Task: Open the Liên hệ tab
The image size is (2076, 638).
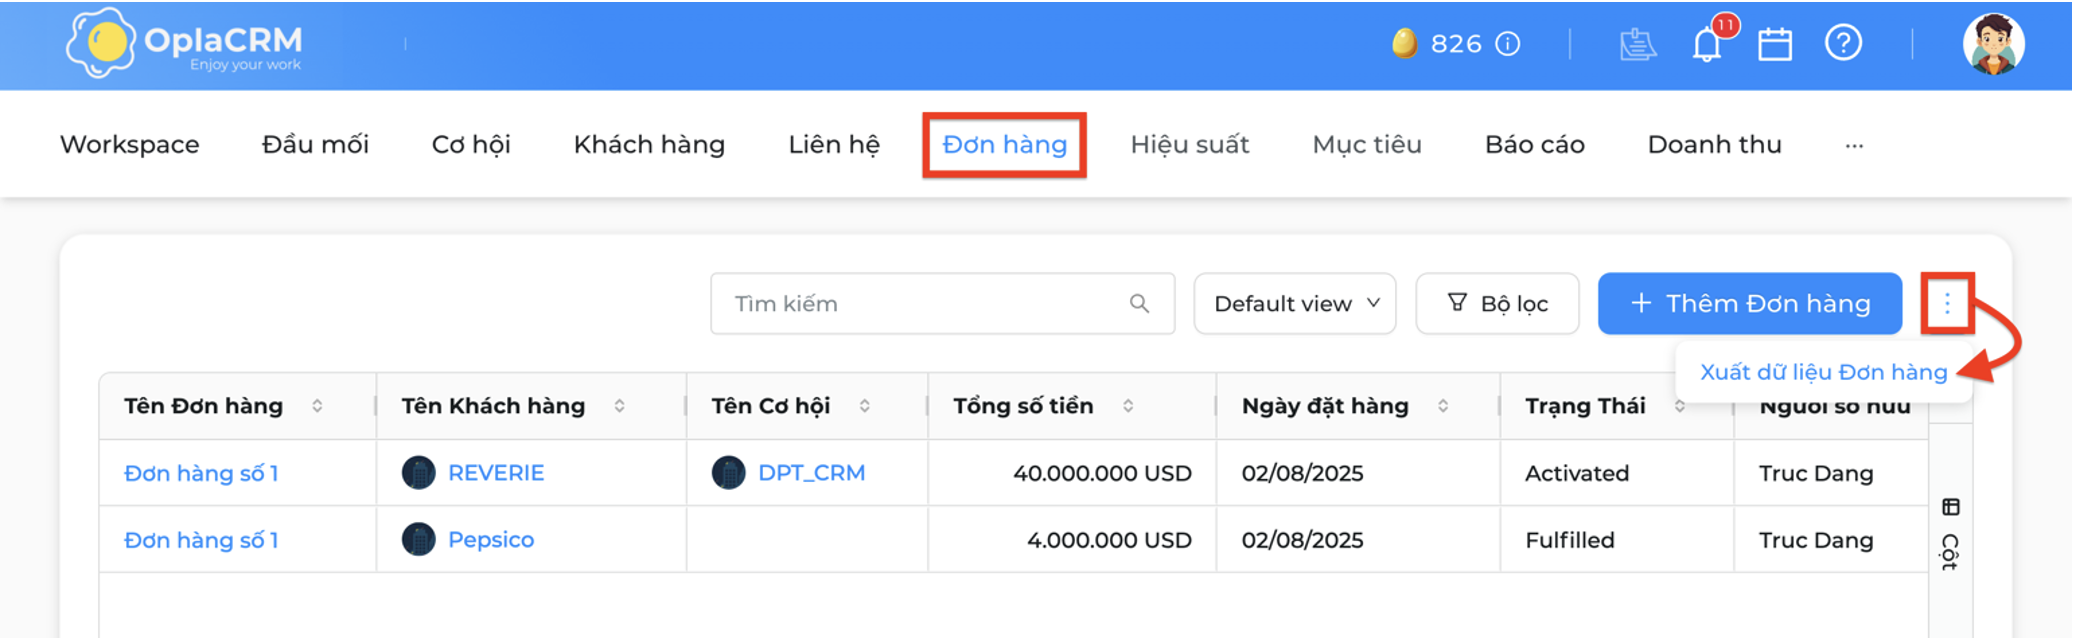Action: (x=834, y=145)
